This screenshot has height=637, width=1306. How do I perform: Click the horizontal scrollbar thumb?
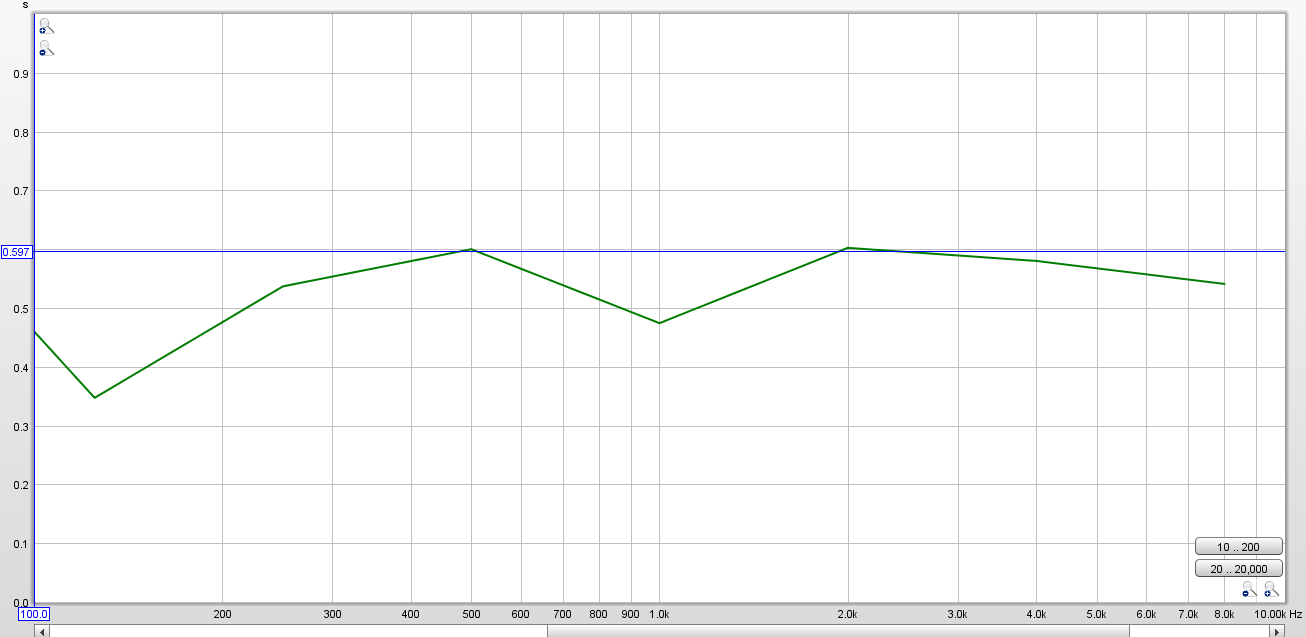point(837,631)
